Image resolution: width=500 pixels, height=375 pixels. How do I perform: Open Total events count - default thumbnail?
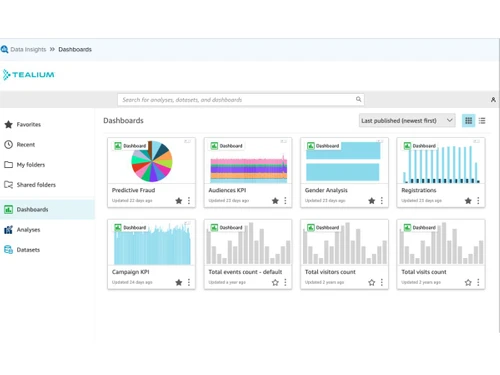click(248, 243)
